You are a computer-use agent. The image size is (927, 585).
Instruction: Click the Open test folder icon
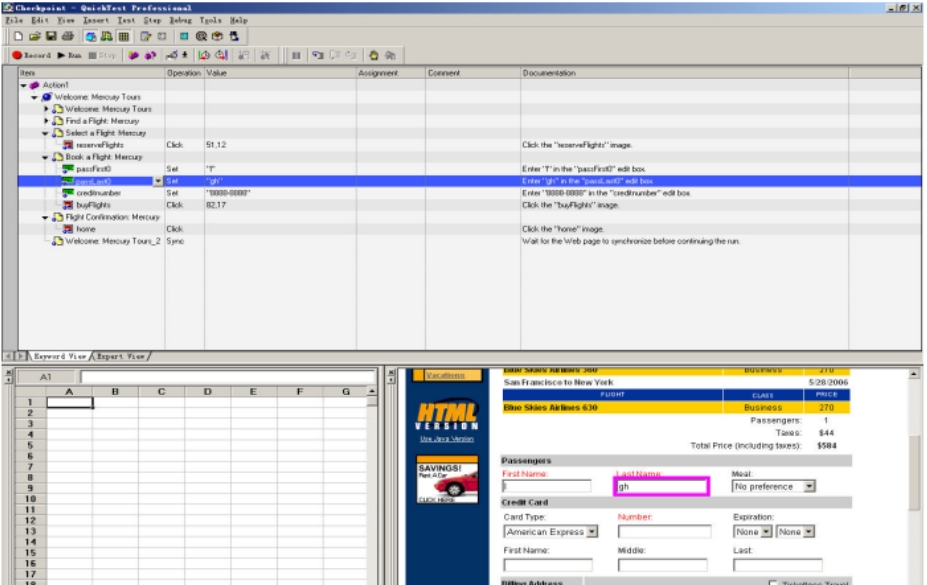coord(35,37)
